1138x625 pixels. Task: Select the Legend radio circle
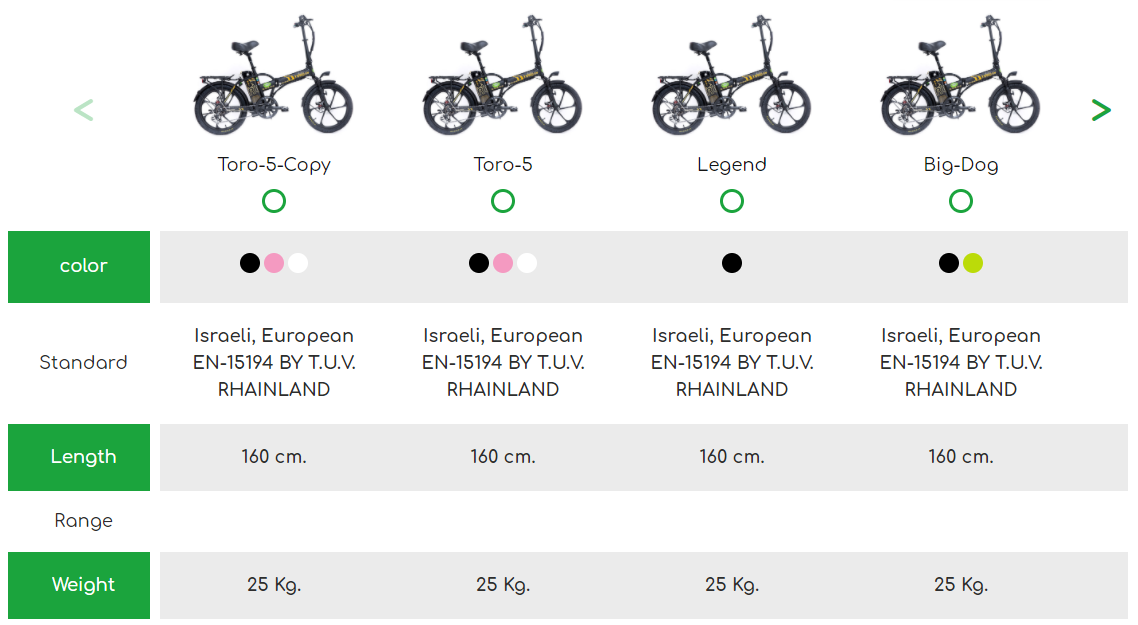click(x=732, y=201)
